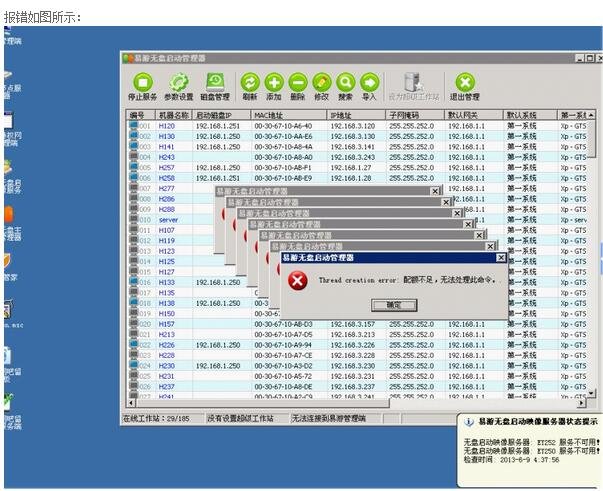Select workstation row H226 in list
The width and height of the screenshot is (603, 491).
tap(166, 345)
